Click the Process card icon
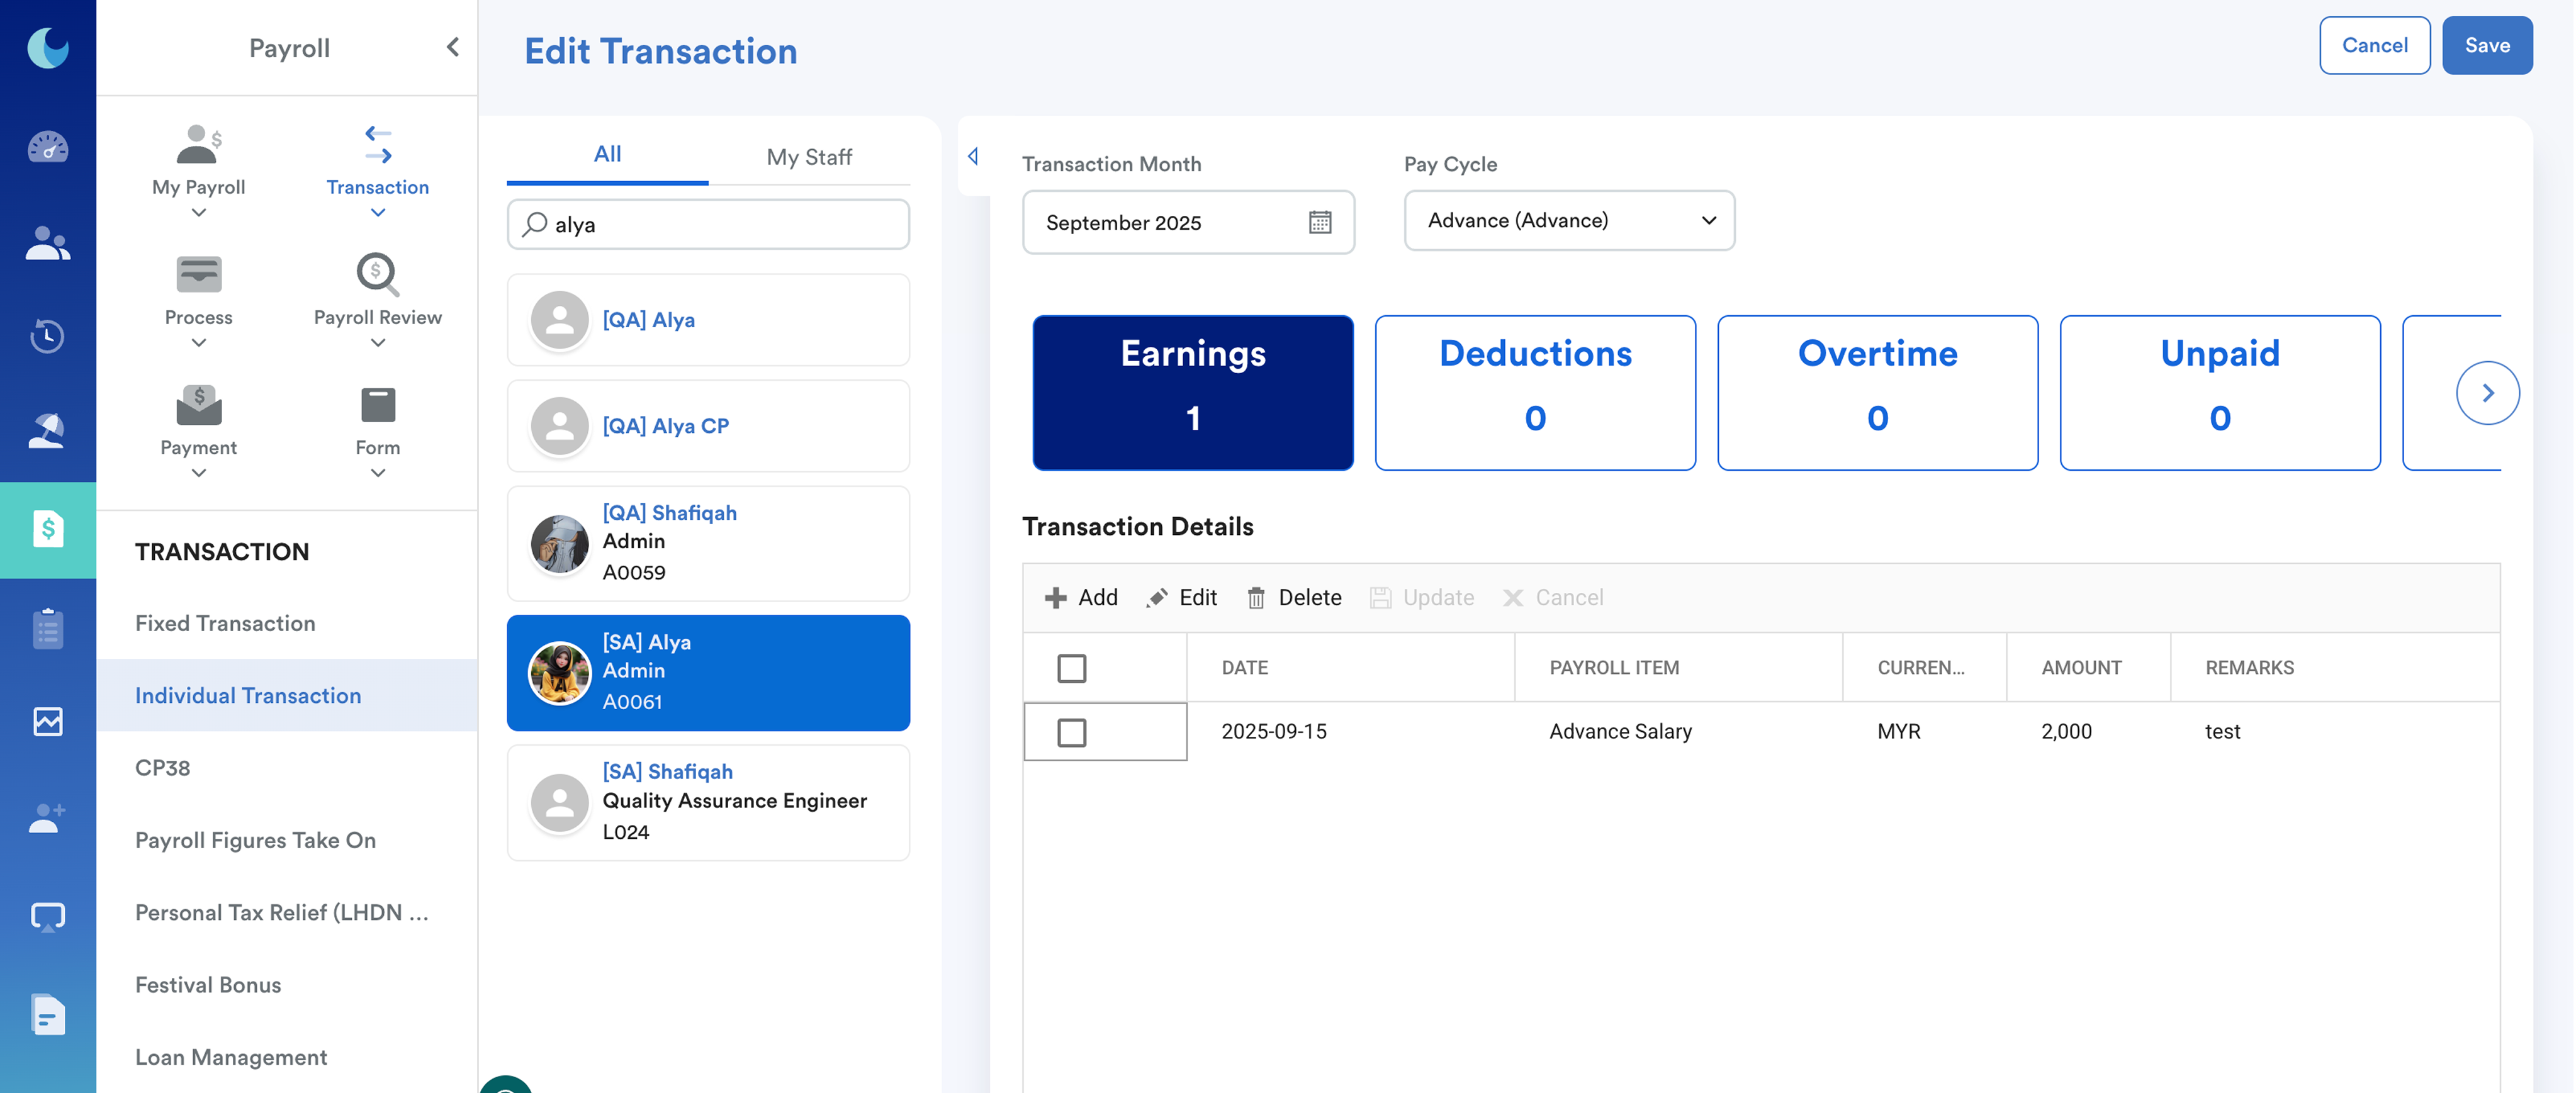Screen dimensions: 2576x1093 (198, 274)
